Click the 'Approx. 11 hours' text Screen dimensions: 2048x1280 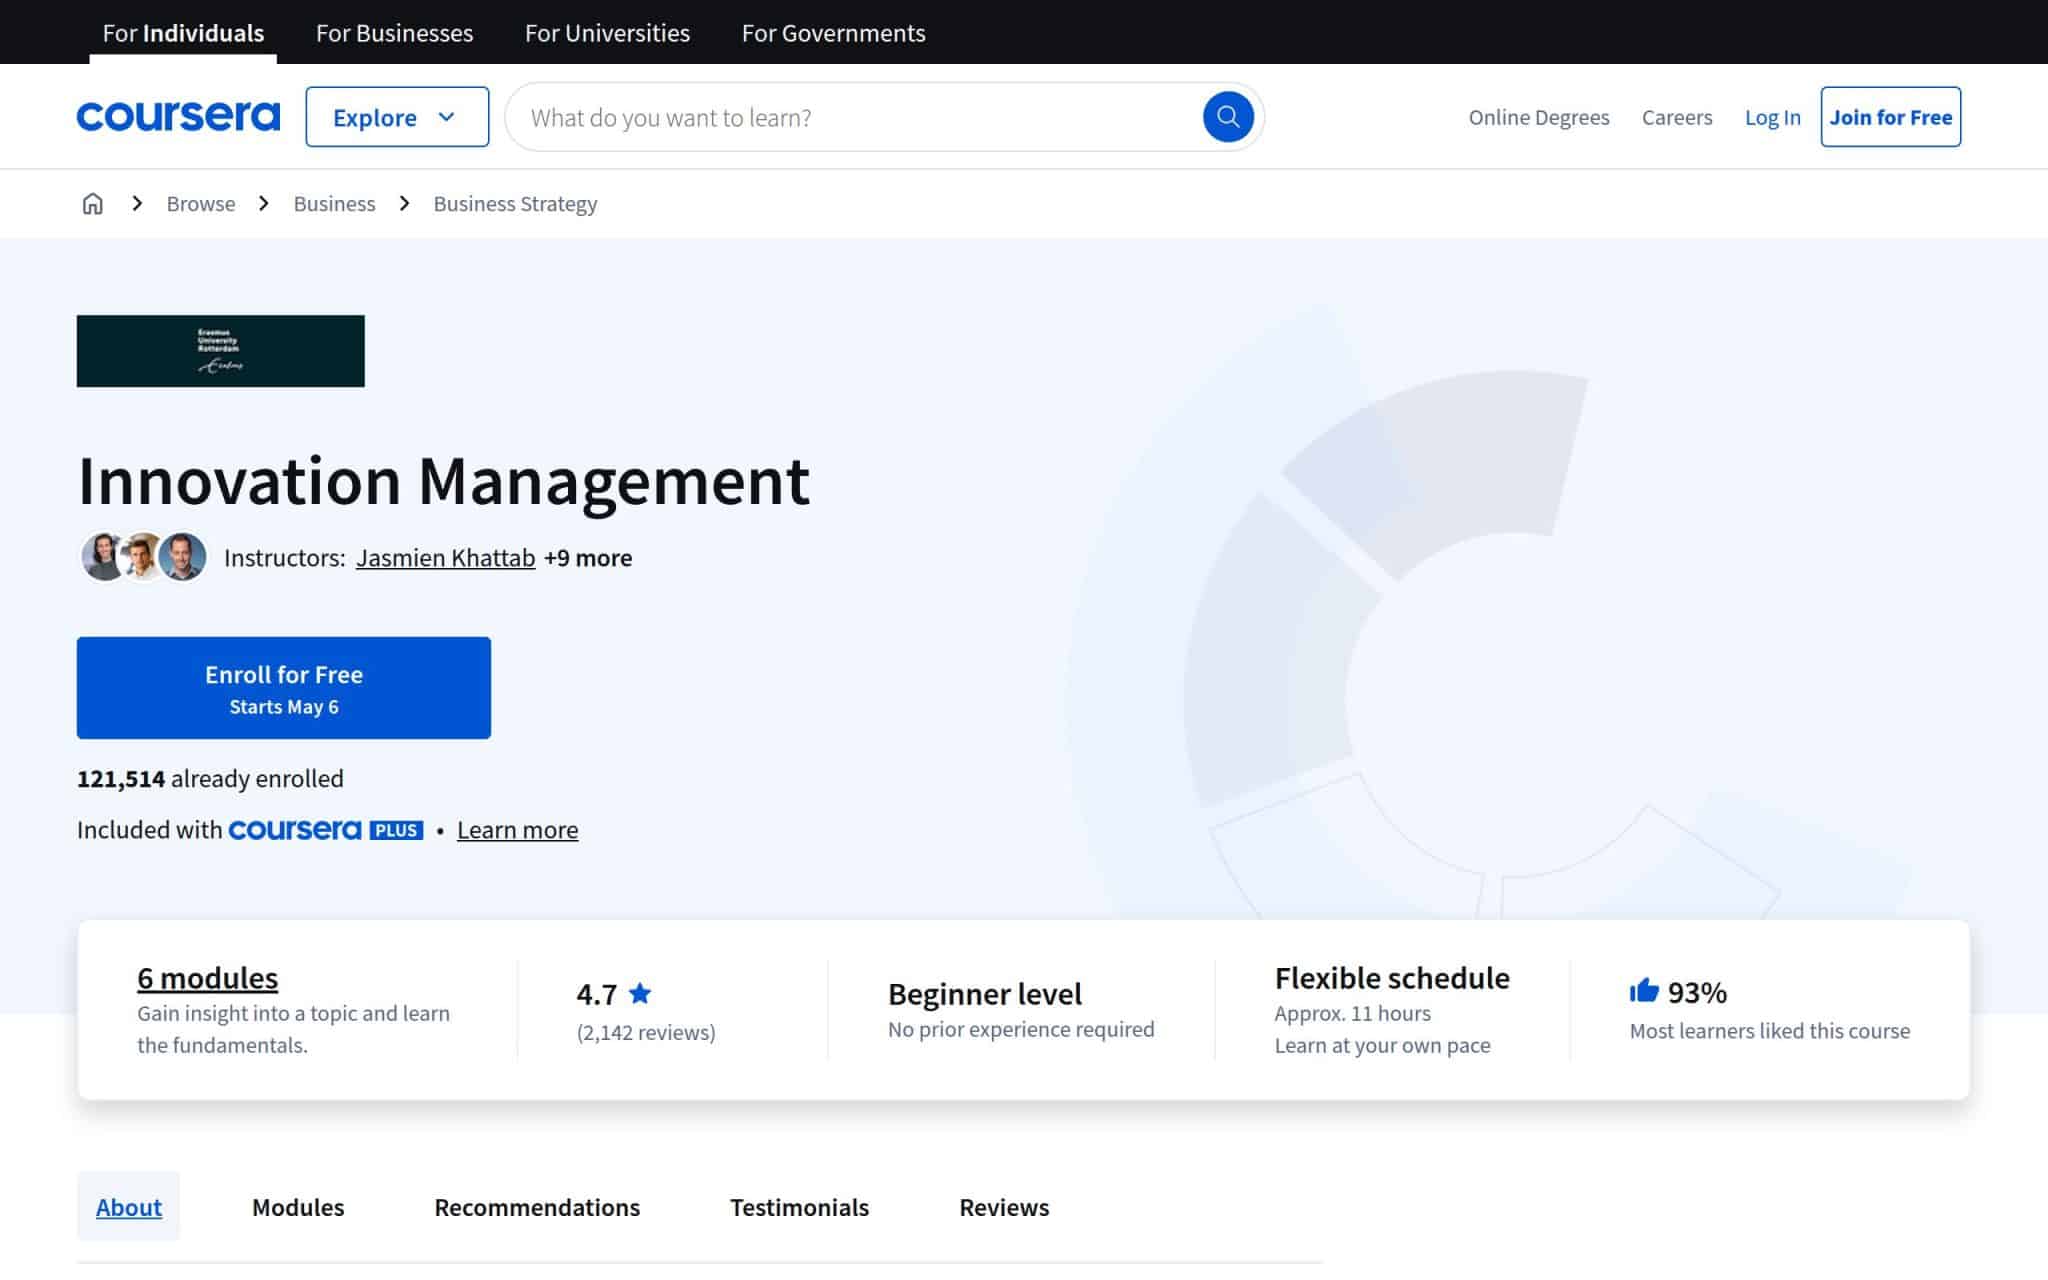click(1352, 1013)
